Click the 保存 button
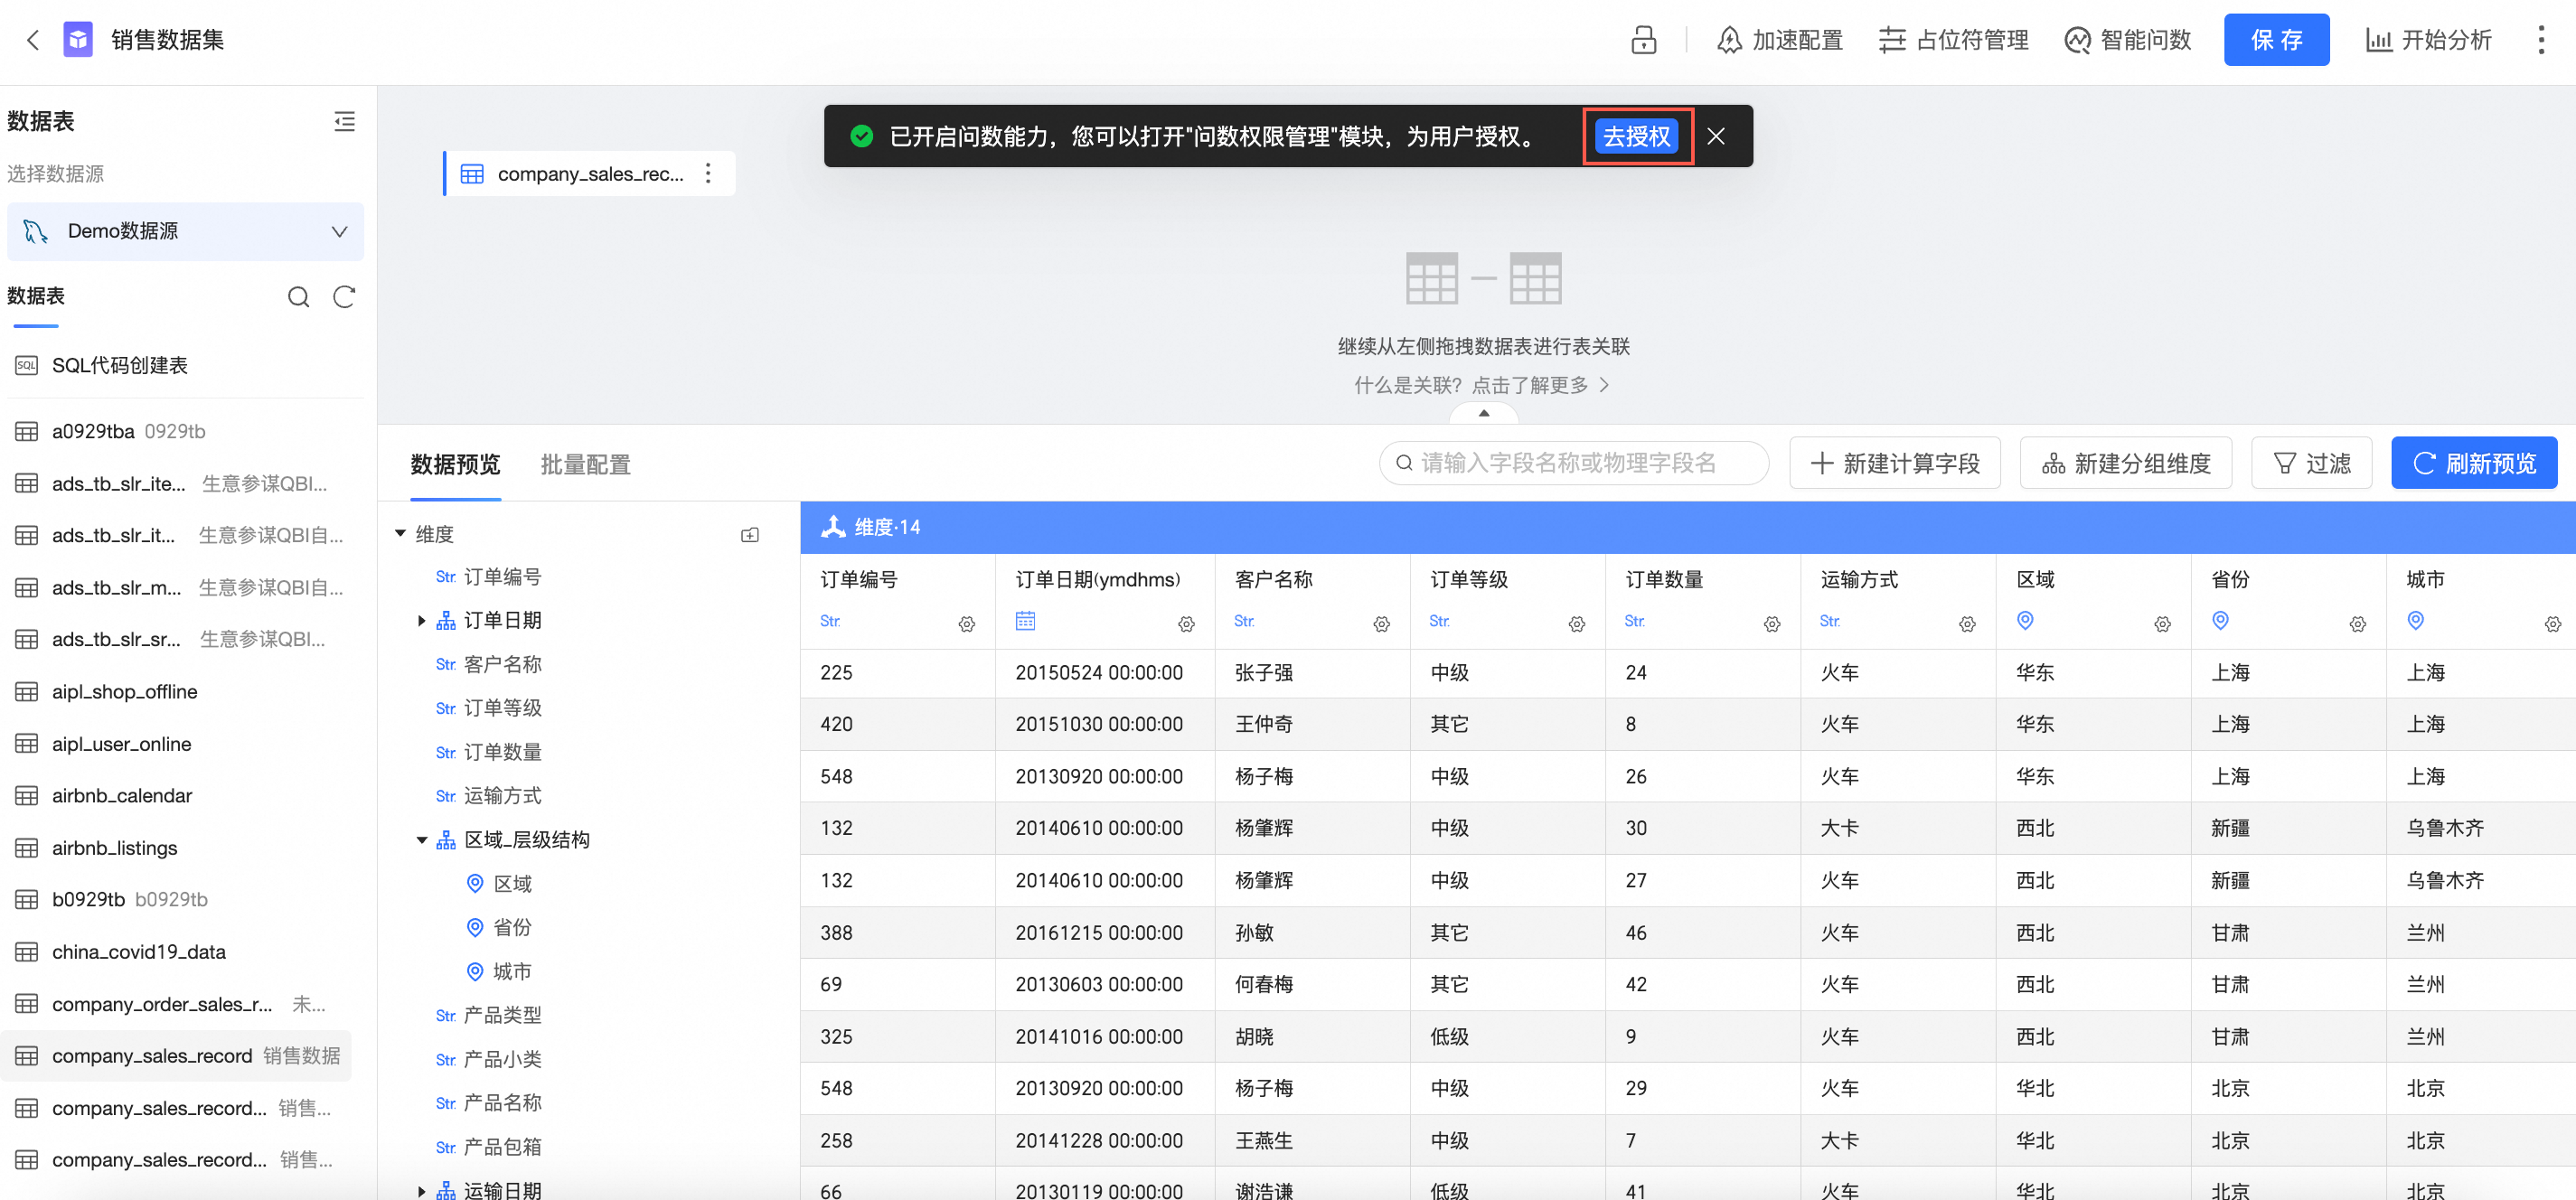 [x=2276, y=40]
